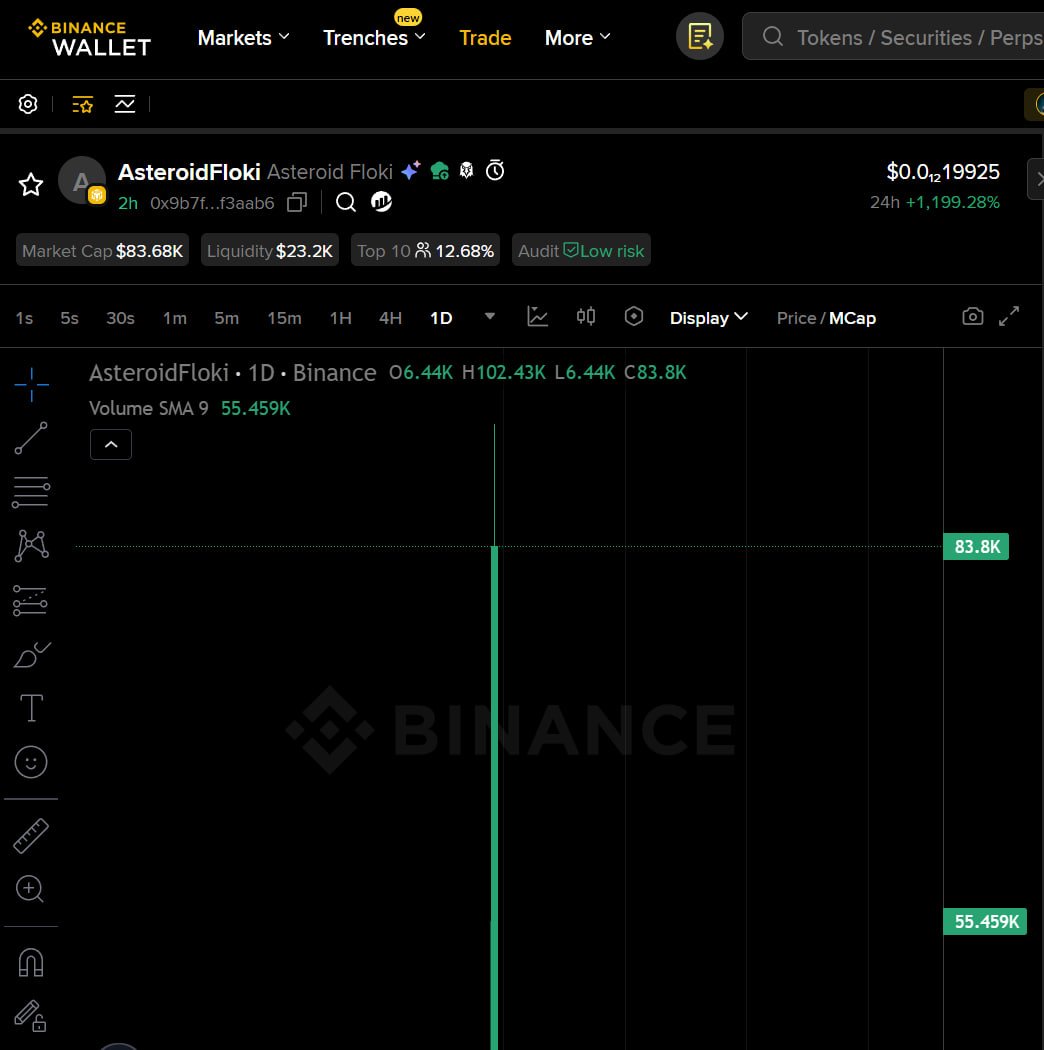
Task: Select the 30s timeframe
Action: coord(121,318)
